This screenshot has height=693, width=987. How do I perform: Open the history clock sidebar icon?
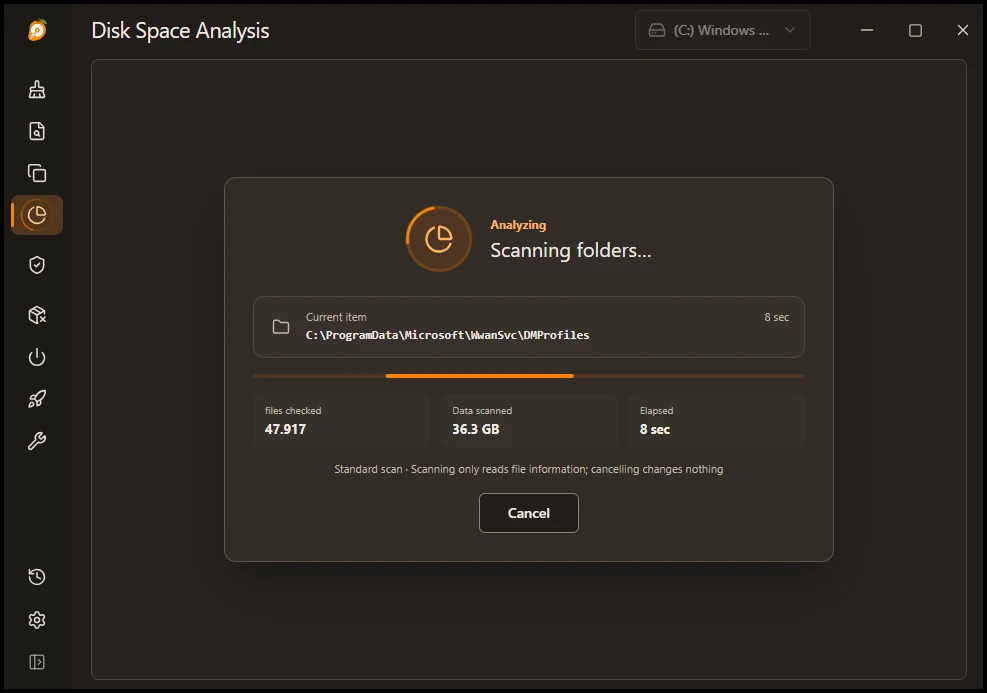click(37, 577)
